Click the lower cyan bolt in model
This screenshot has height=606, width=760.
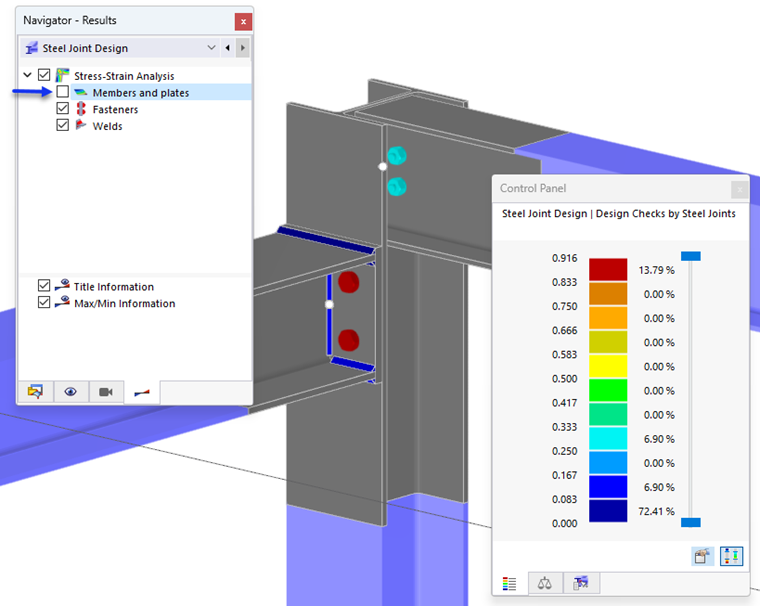point(396,187)
